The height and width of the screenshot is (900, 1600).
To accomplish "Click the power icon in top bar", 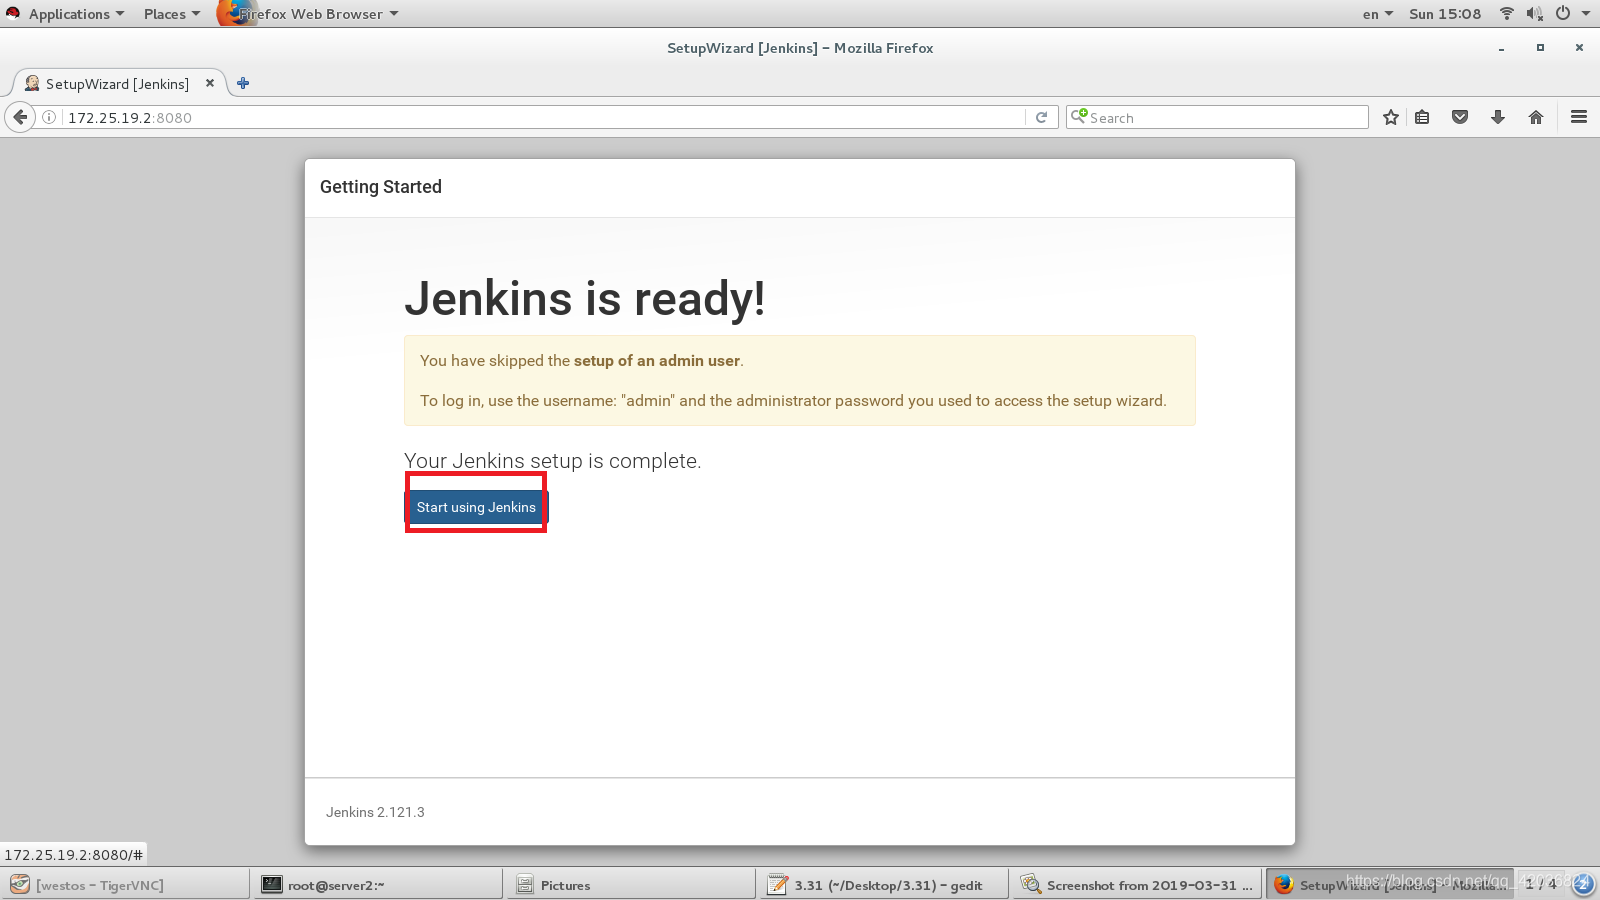I will (x=1563, y=14).
